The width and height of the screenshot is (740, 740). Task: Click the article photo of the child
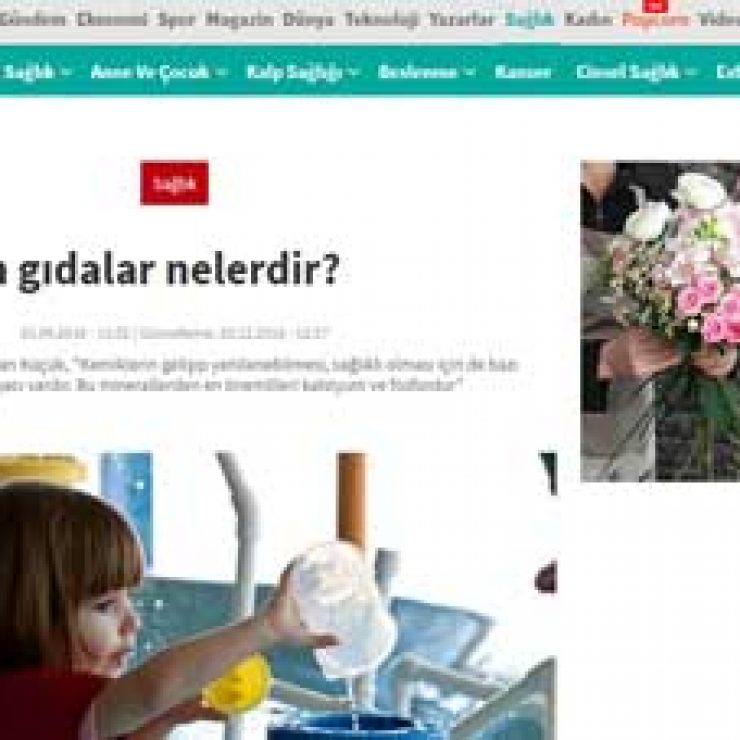pos(278,596)
